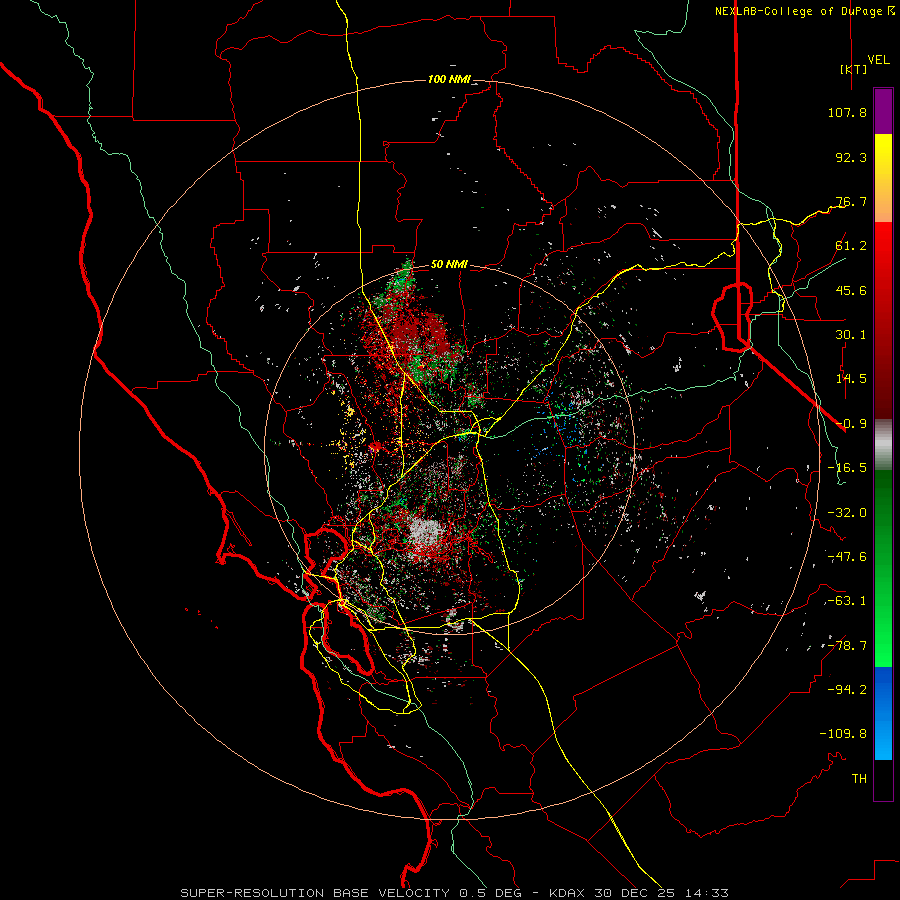Click the 107.8 velocity scale value

[x=847, y=112]
